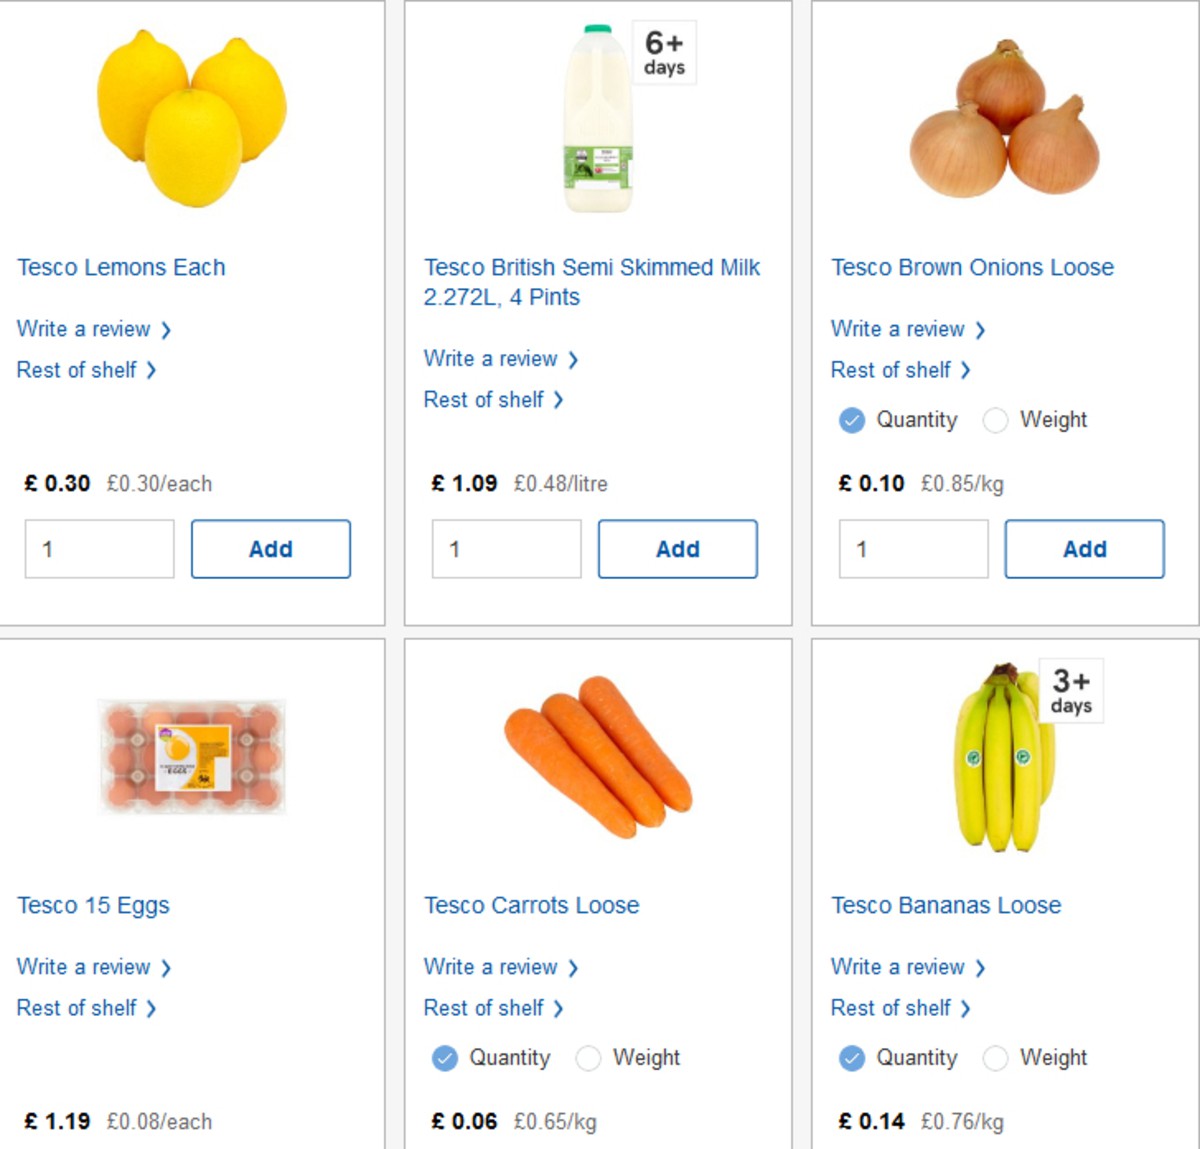Click the quantity input box for Lemons
Image resolution: width=1200 pixels, height=1149 pixels.
coord(98,548)
